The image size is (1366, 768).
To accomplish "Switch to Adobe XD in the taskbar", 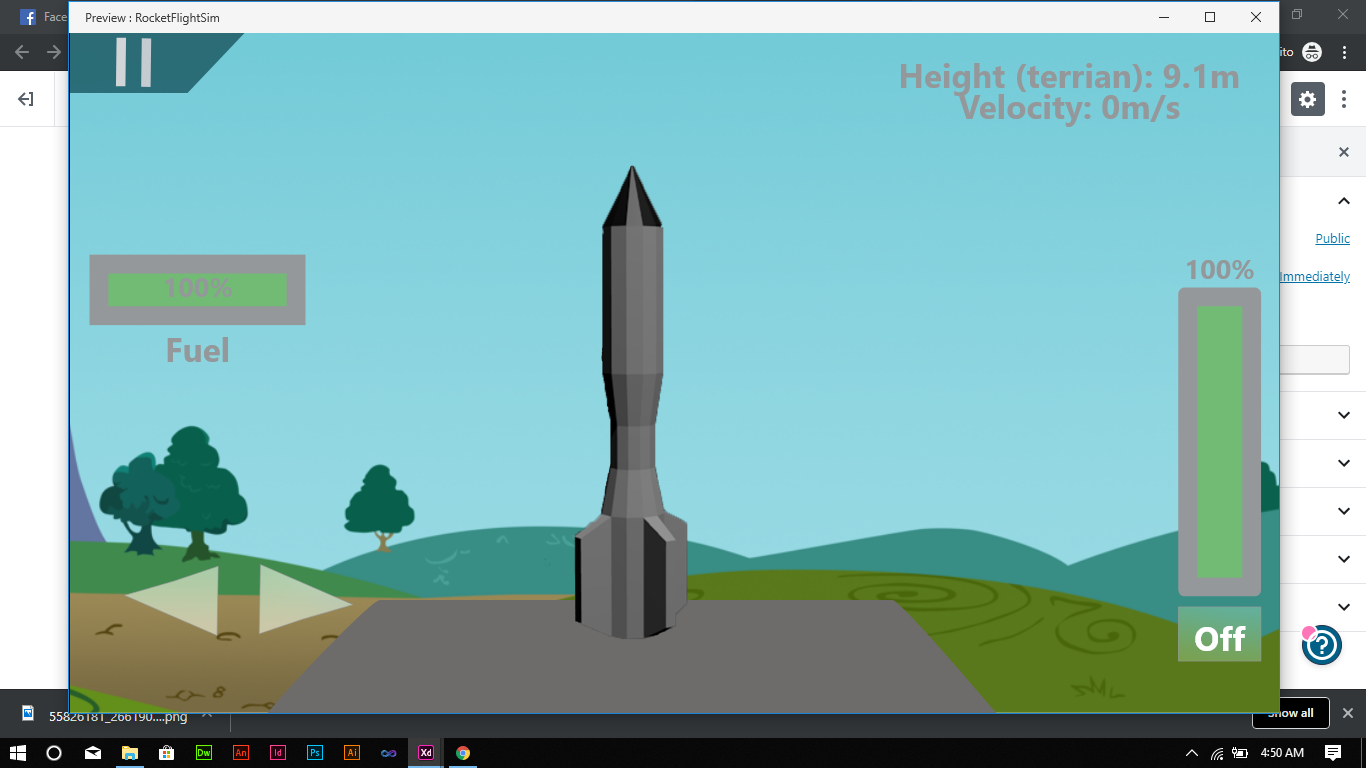I will [x=426, y=752].
